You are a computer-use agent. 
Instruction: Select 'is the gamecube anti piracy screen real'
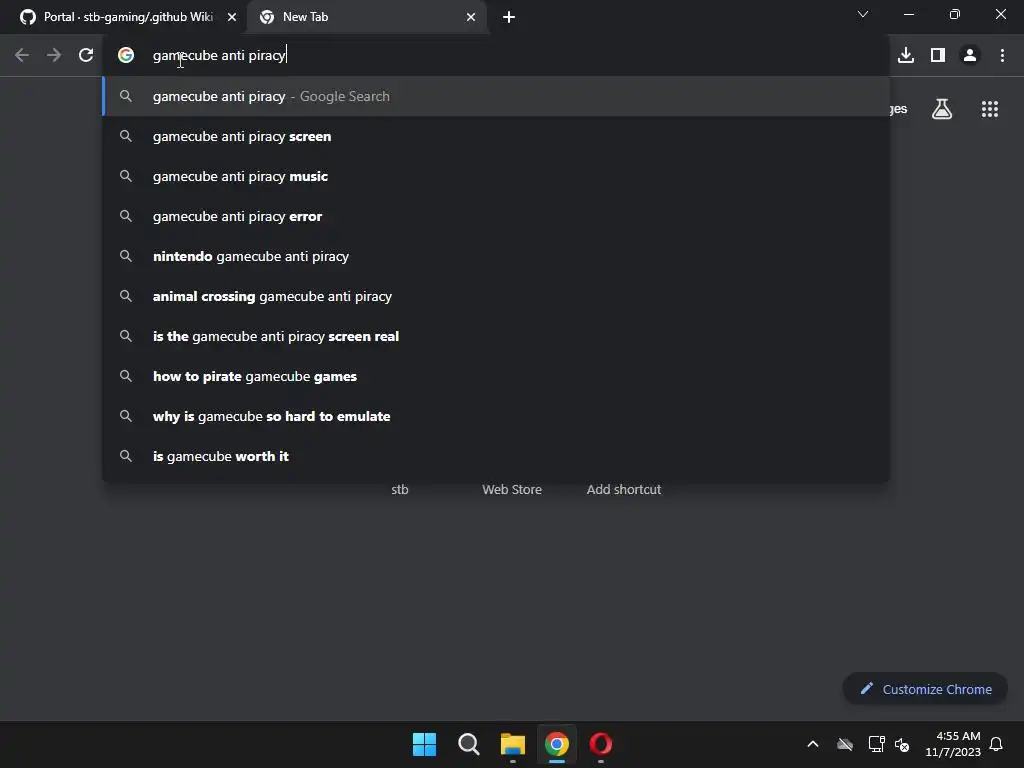tap(496, 336)
